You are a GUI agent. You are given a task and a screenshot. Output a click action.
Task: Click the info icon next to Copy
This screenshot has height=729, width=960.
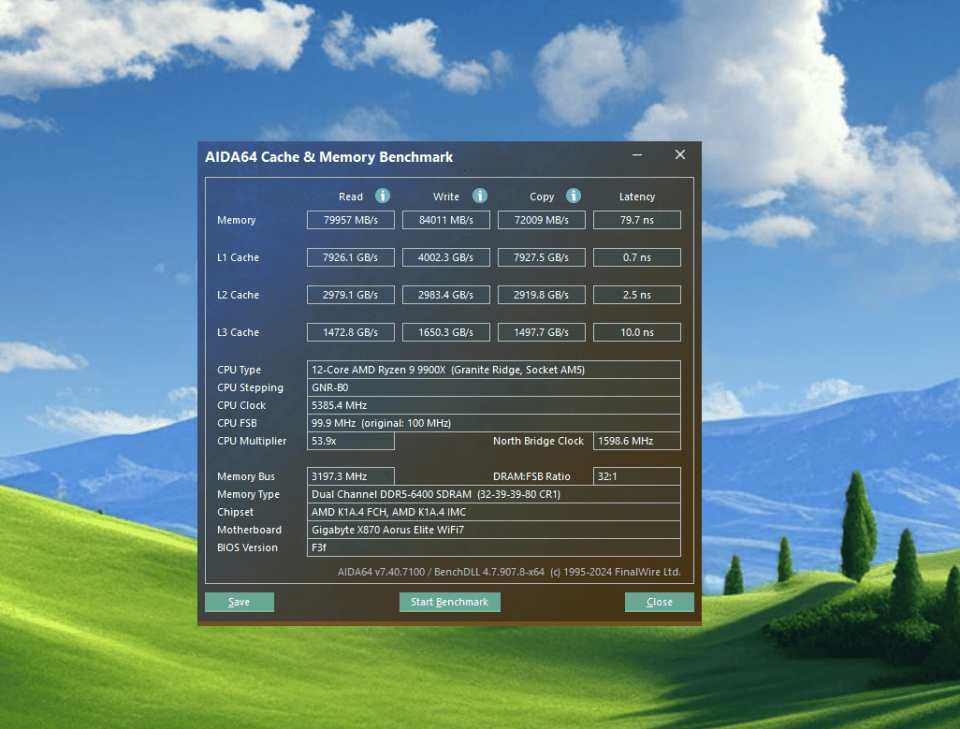click(573, 196)
